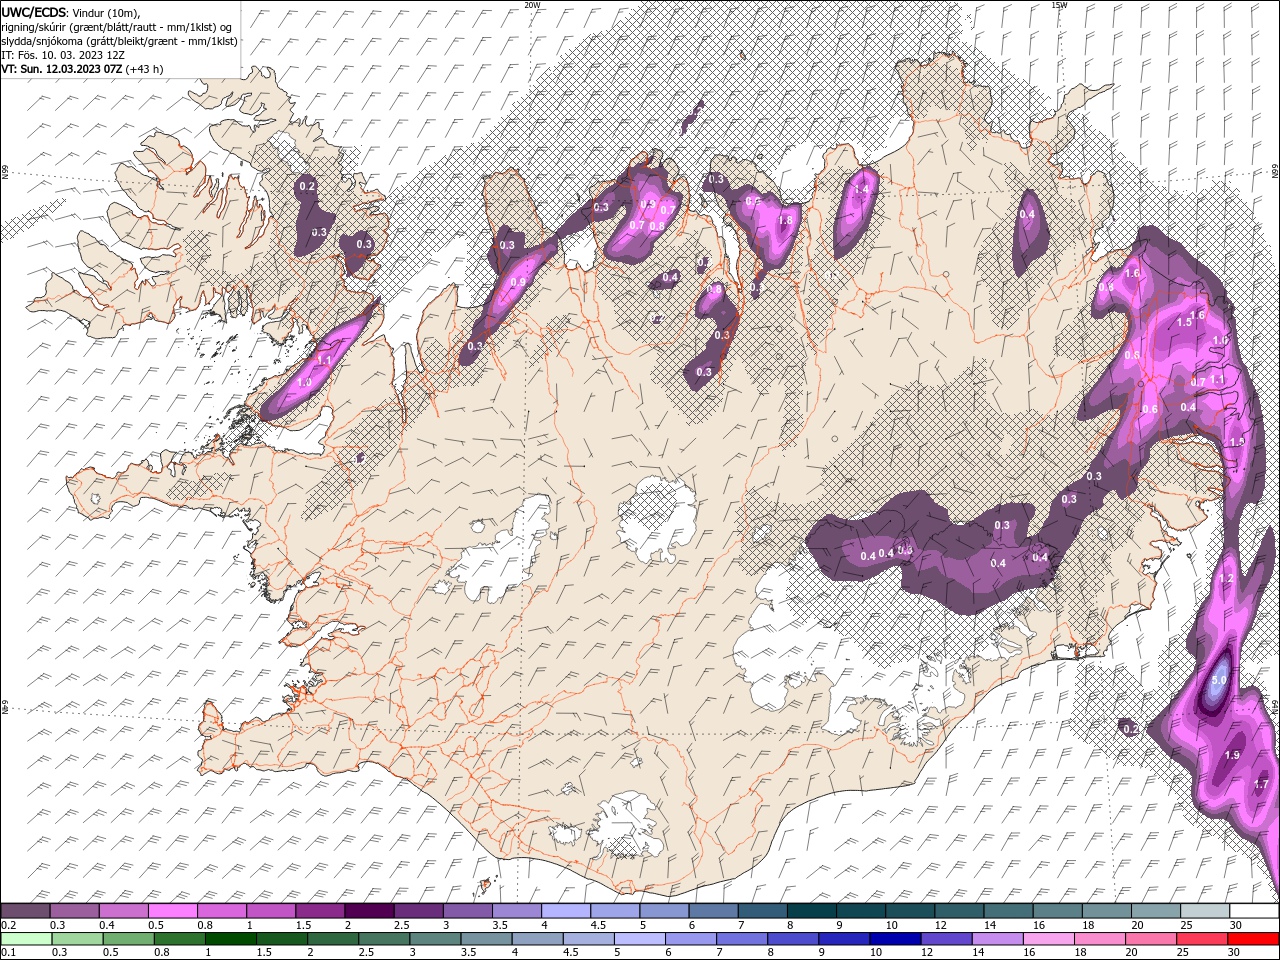Click the 1.7 precipitation value near map corner

[1262, 785]
